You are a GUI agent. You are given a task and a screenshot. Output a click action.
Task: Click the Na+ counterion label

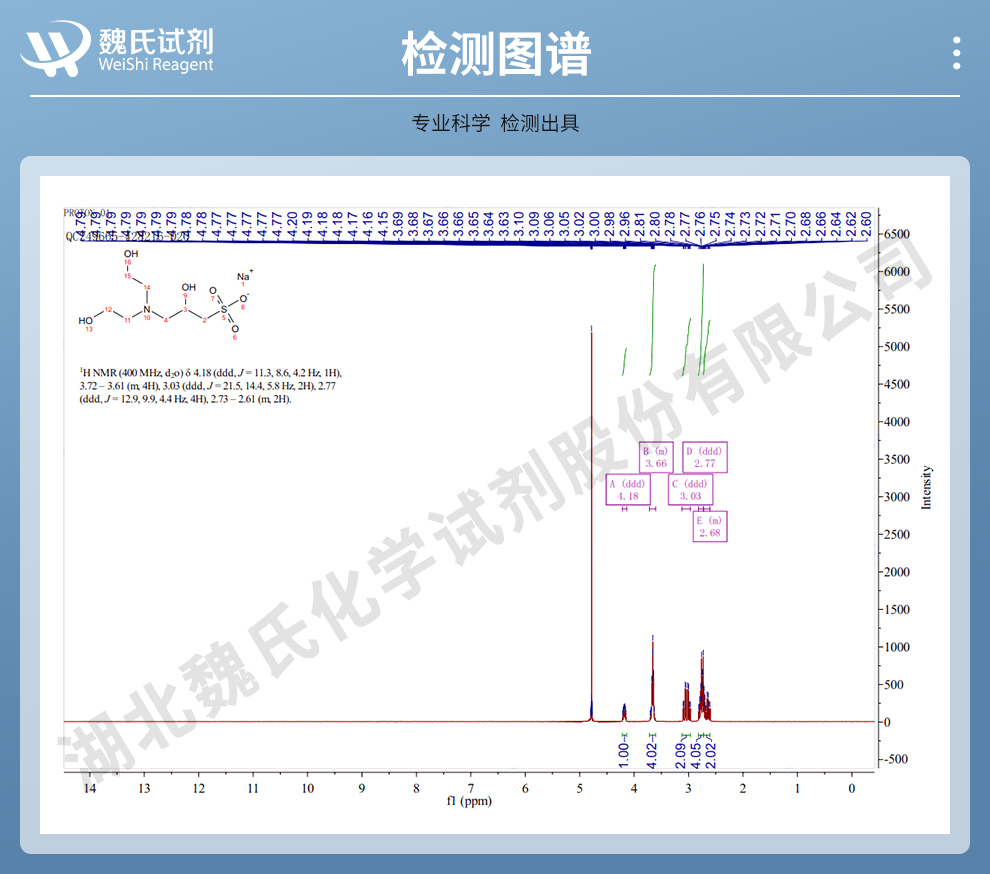(x=245, y=276)
